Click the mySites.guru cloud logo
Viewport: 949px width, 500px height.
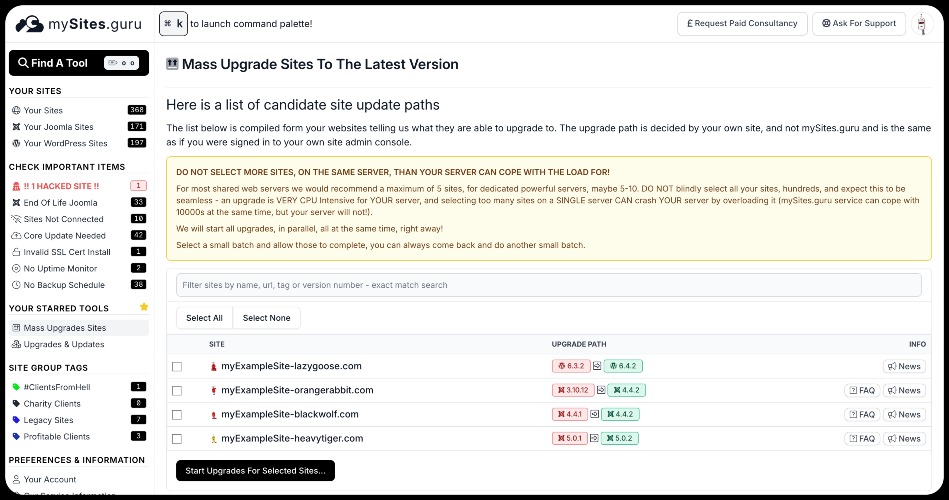(29, 24)
